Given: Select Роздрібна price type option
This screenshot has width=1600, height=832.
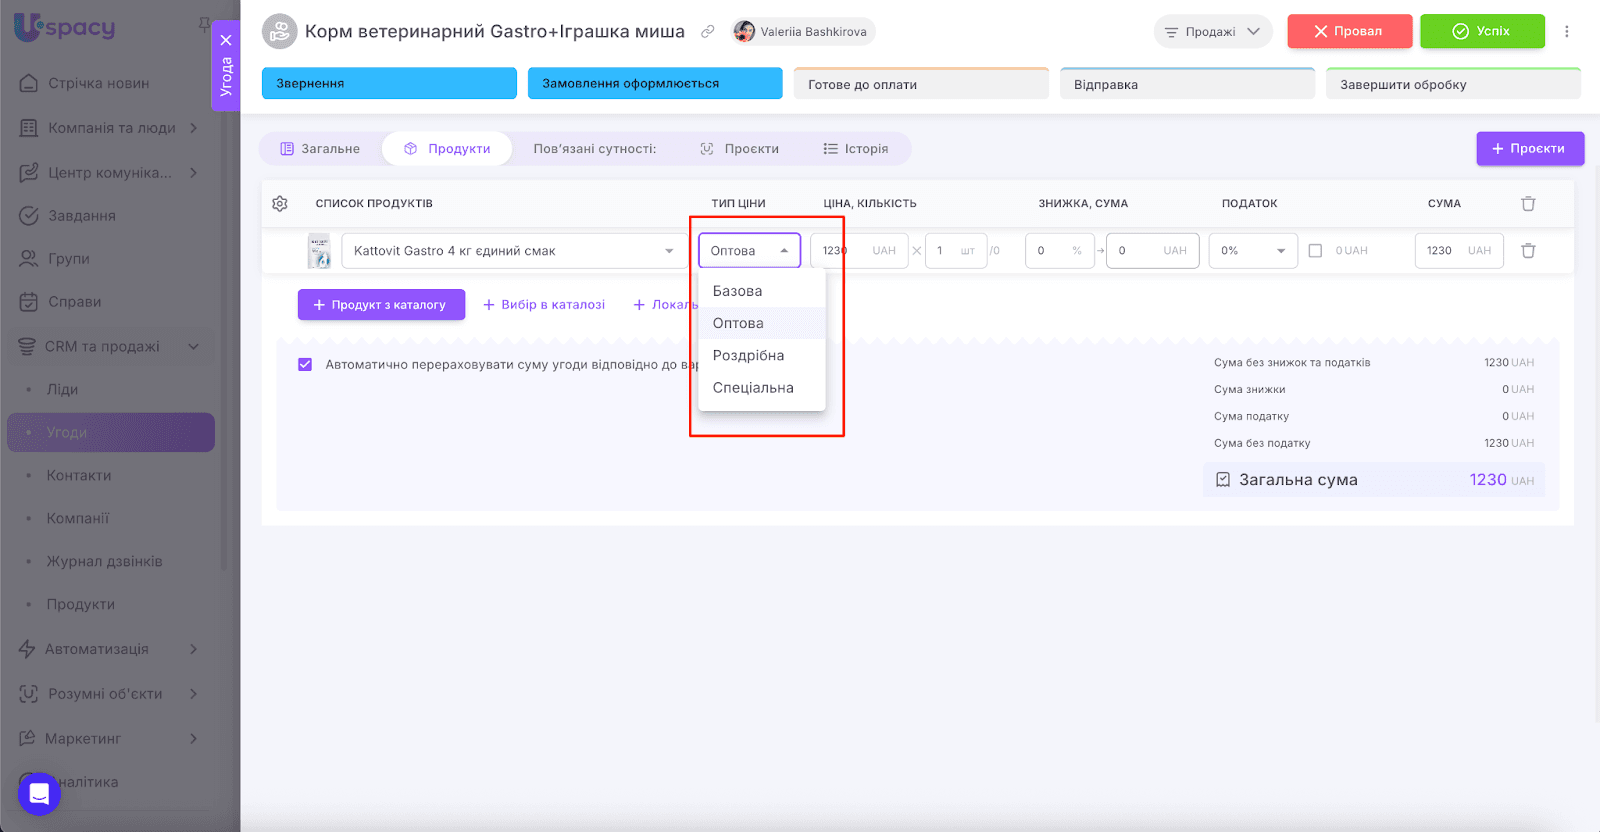Looking at the screenshot, I should 748,356.
